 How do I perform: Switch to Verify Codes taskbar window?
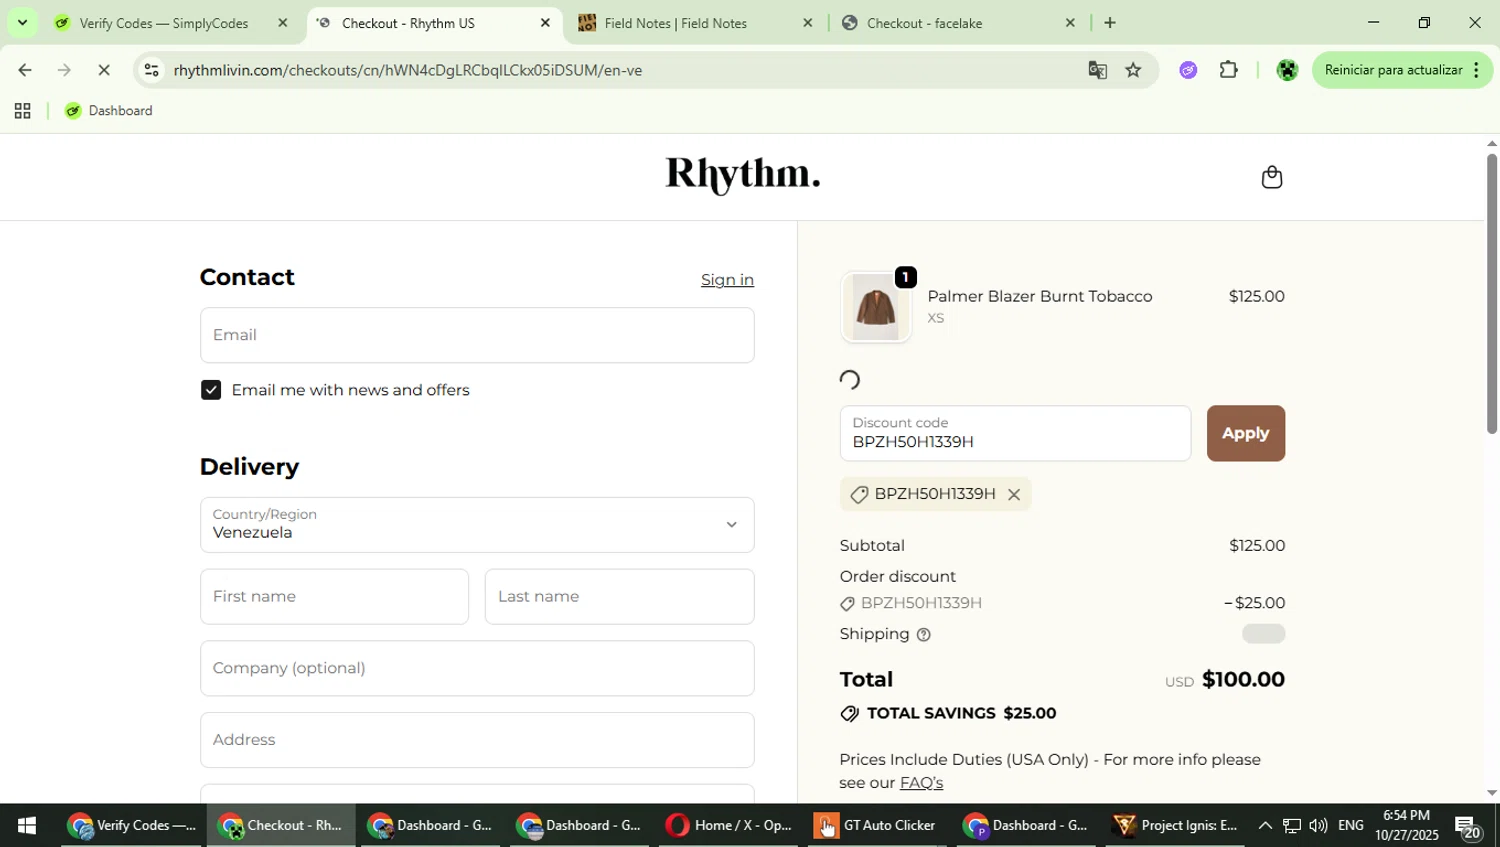pos(133,826)
